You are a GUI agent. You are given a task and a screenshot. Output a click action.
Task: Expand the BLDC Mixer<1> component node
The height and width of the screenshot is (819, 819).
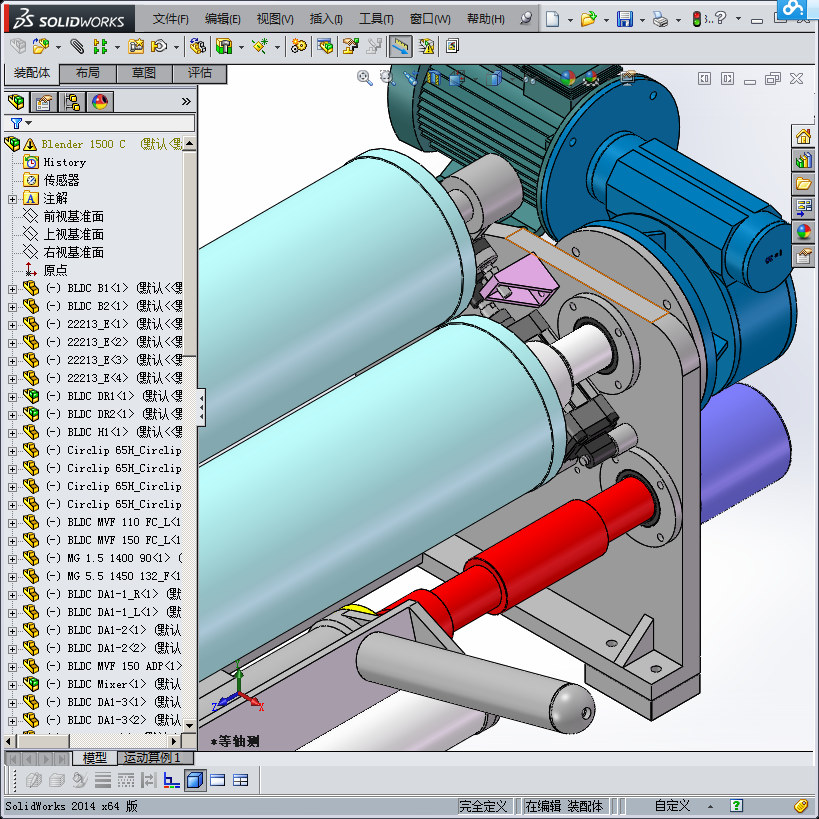(13, 685)
